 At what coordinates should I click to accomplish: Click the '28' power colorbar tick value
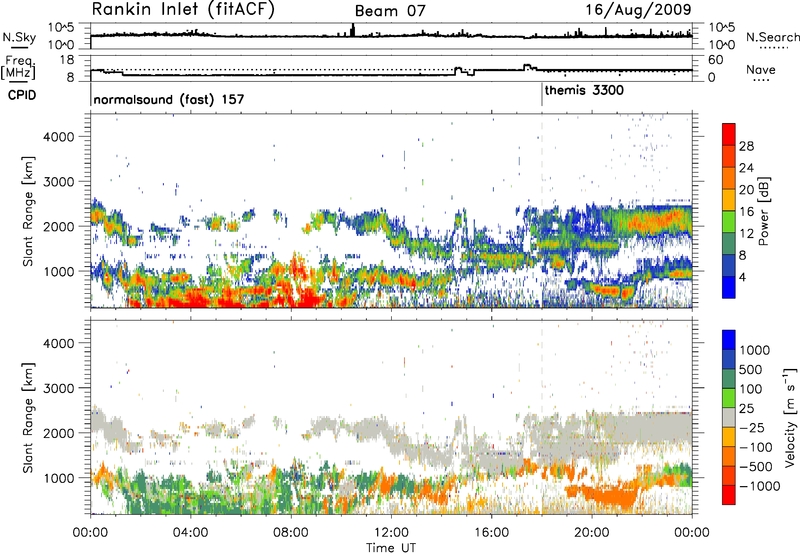pos(746,146)
